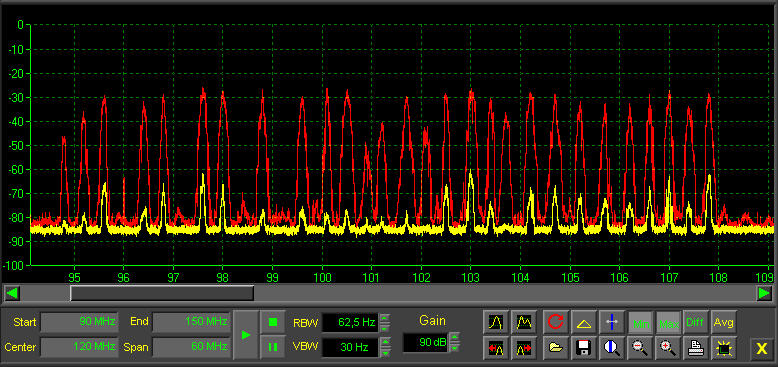Move marker to next peak left
The width and height of the screenshot is (778, 367).
(496, 349)
